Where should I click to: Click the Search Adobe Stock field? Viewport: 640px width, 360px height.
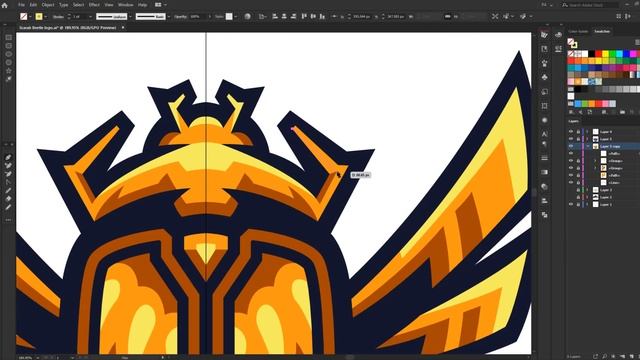click(x=590, y=5)
